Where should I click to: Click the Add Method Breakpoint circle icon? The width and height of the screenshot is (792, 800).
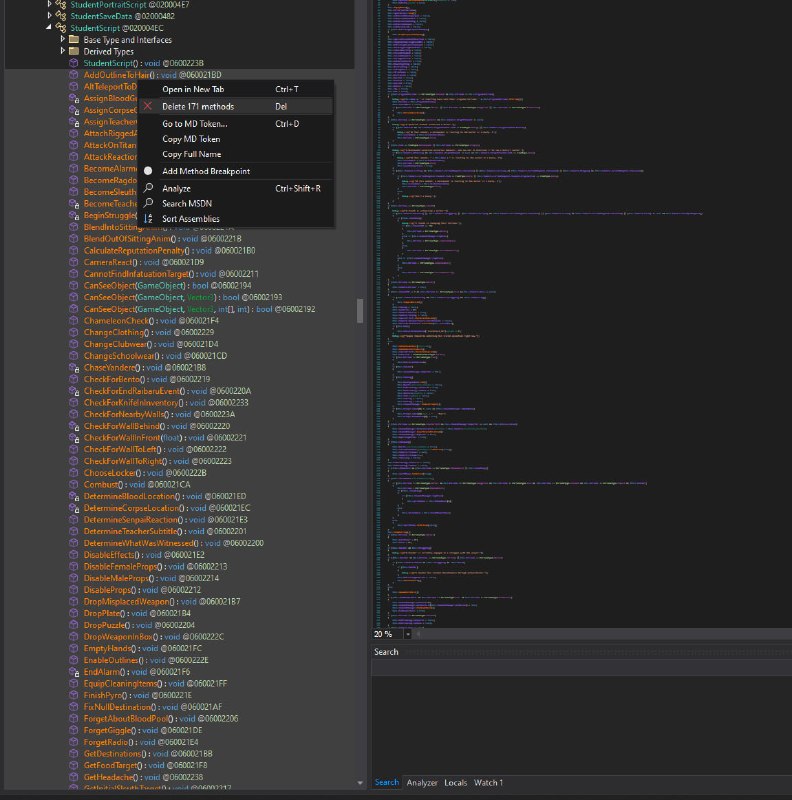click(x=148, y=171)
